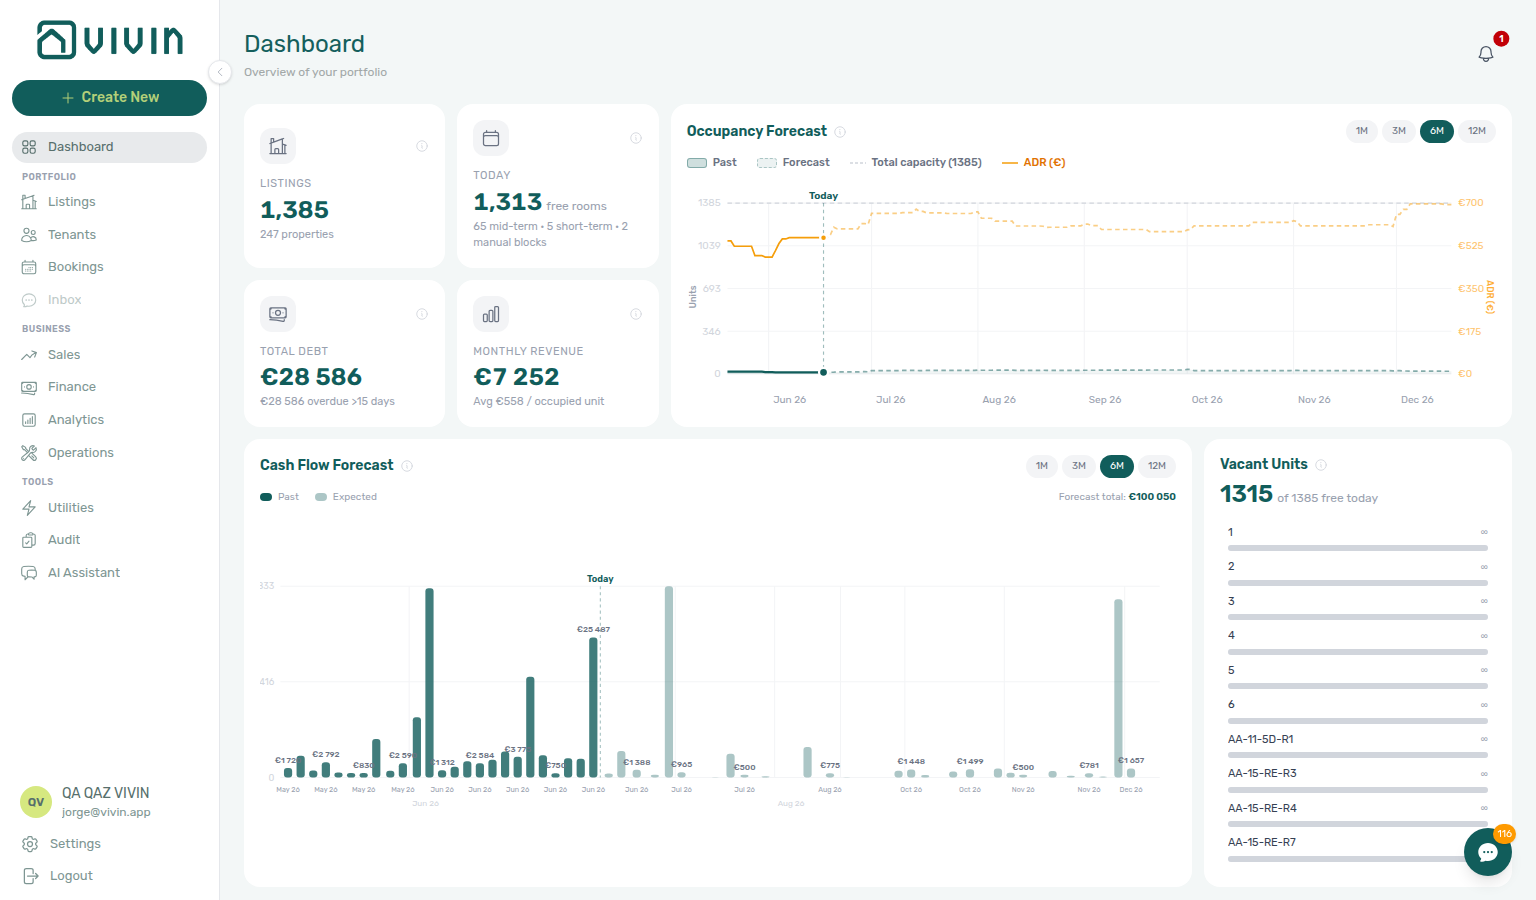Collapse the sidebar with the chevron button
The width and height of the screenshot is (1536, 900).
(220, 72)
